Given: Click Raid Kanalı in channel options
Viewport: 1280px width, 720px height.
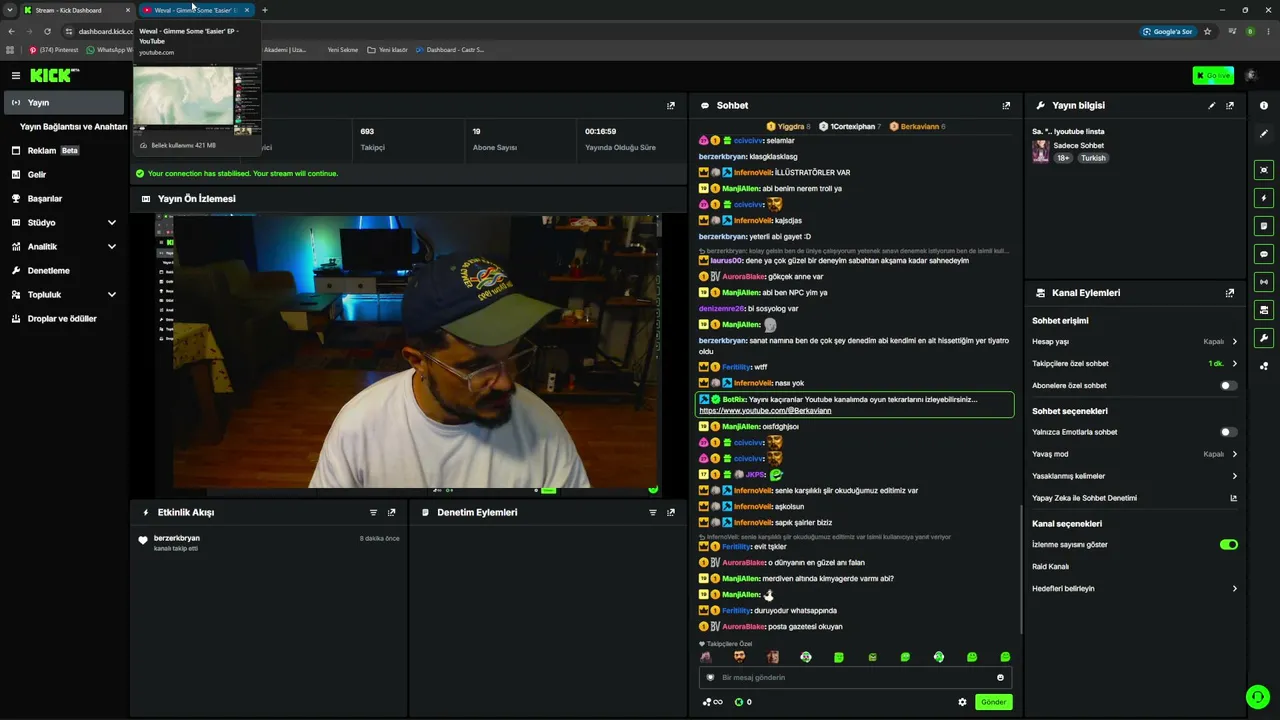Looking at the screenshot, I should pyautogui.click(x=1050, y=566).
